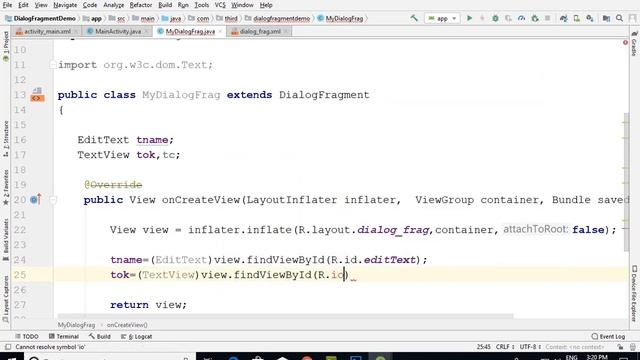Click the tool windows quick-access status bar icon
640x360 pixels.
point(8,347)
